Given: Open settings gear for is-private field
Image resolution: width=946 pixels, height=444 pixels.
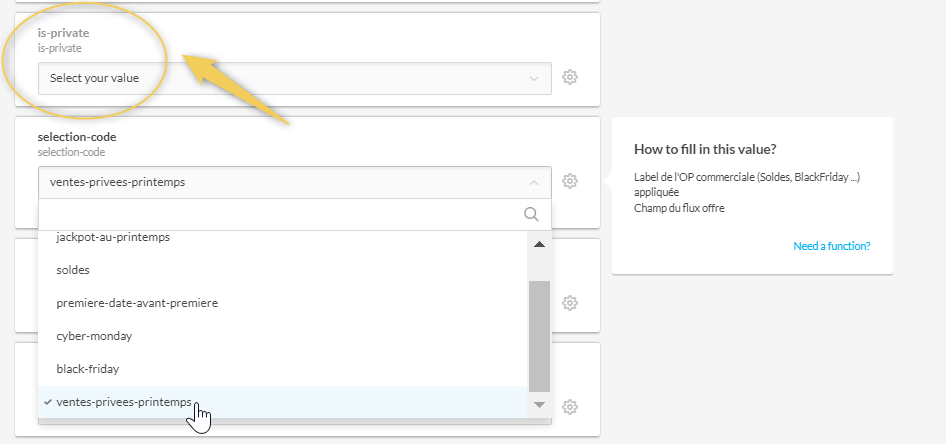Looking at the screenshot, I should [x=570, y=77].
